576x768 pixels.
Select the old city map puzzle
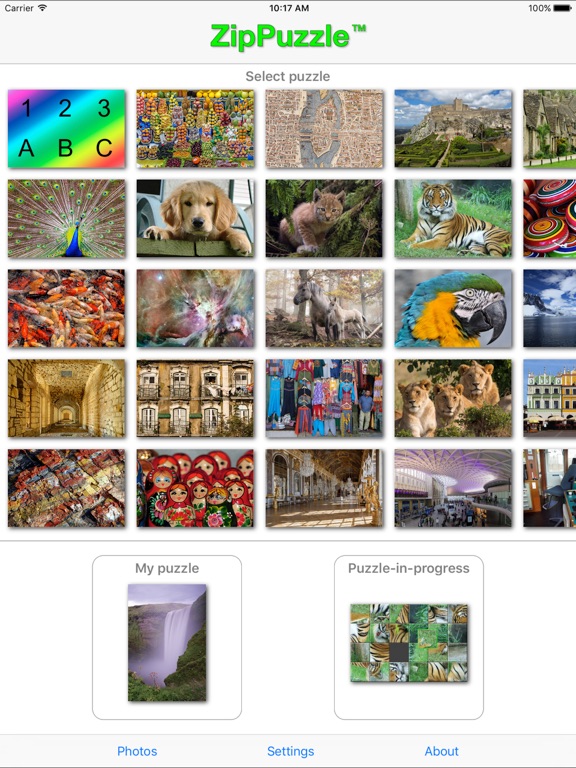click(x=324, y=128)
